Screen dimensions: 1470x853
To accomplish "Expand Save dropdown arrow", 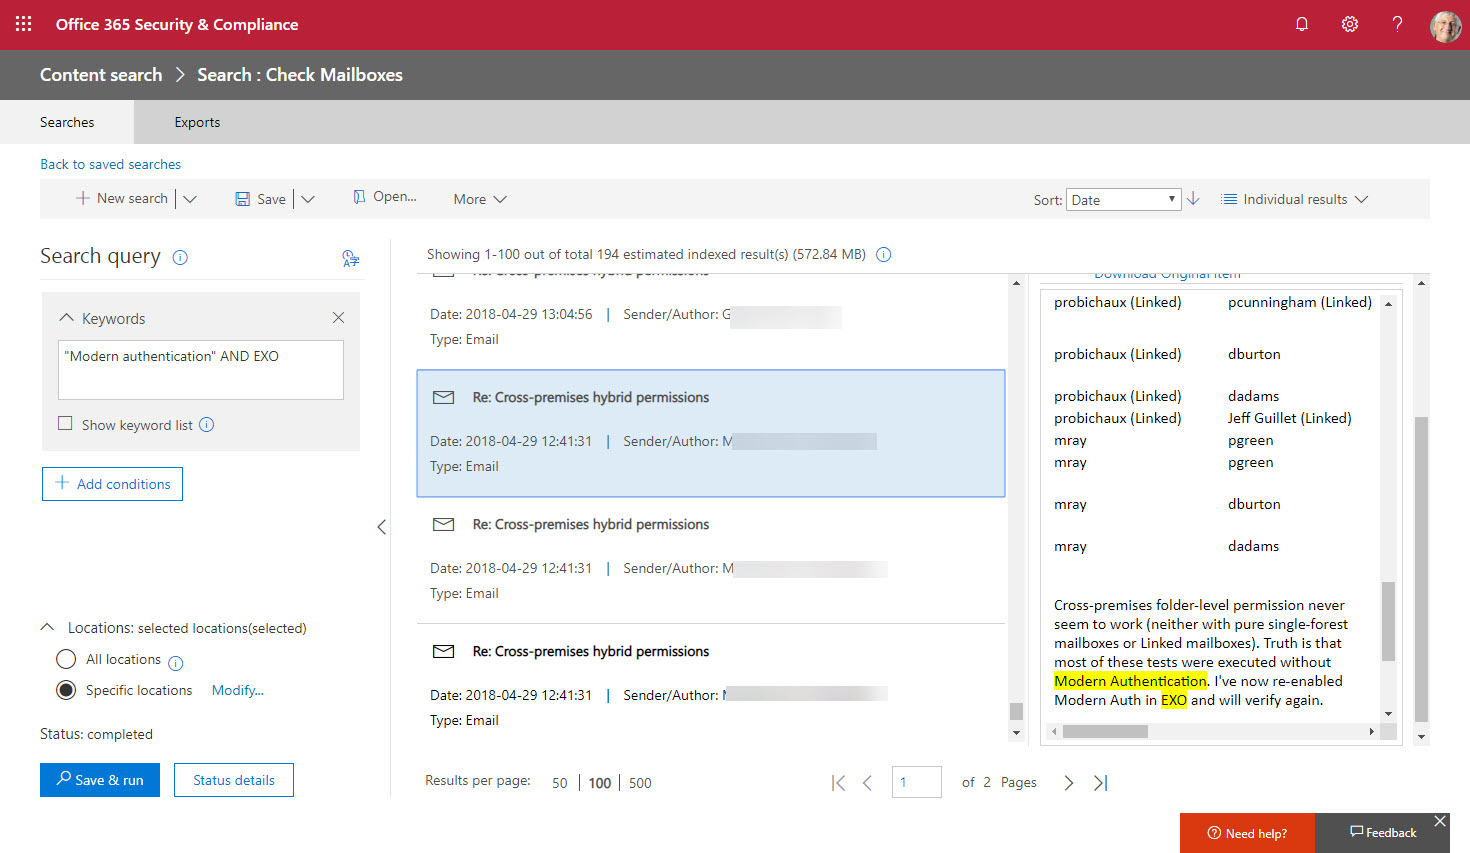I will (308, 199).
